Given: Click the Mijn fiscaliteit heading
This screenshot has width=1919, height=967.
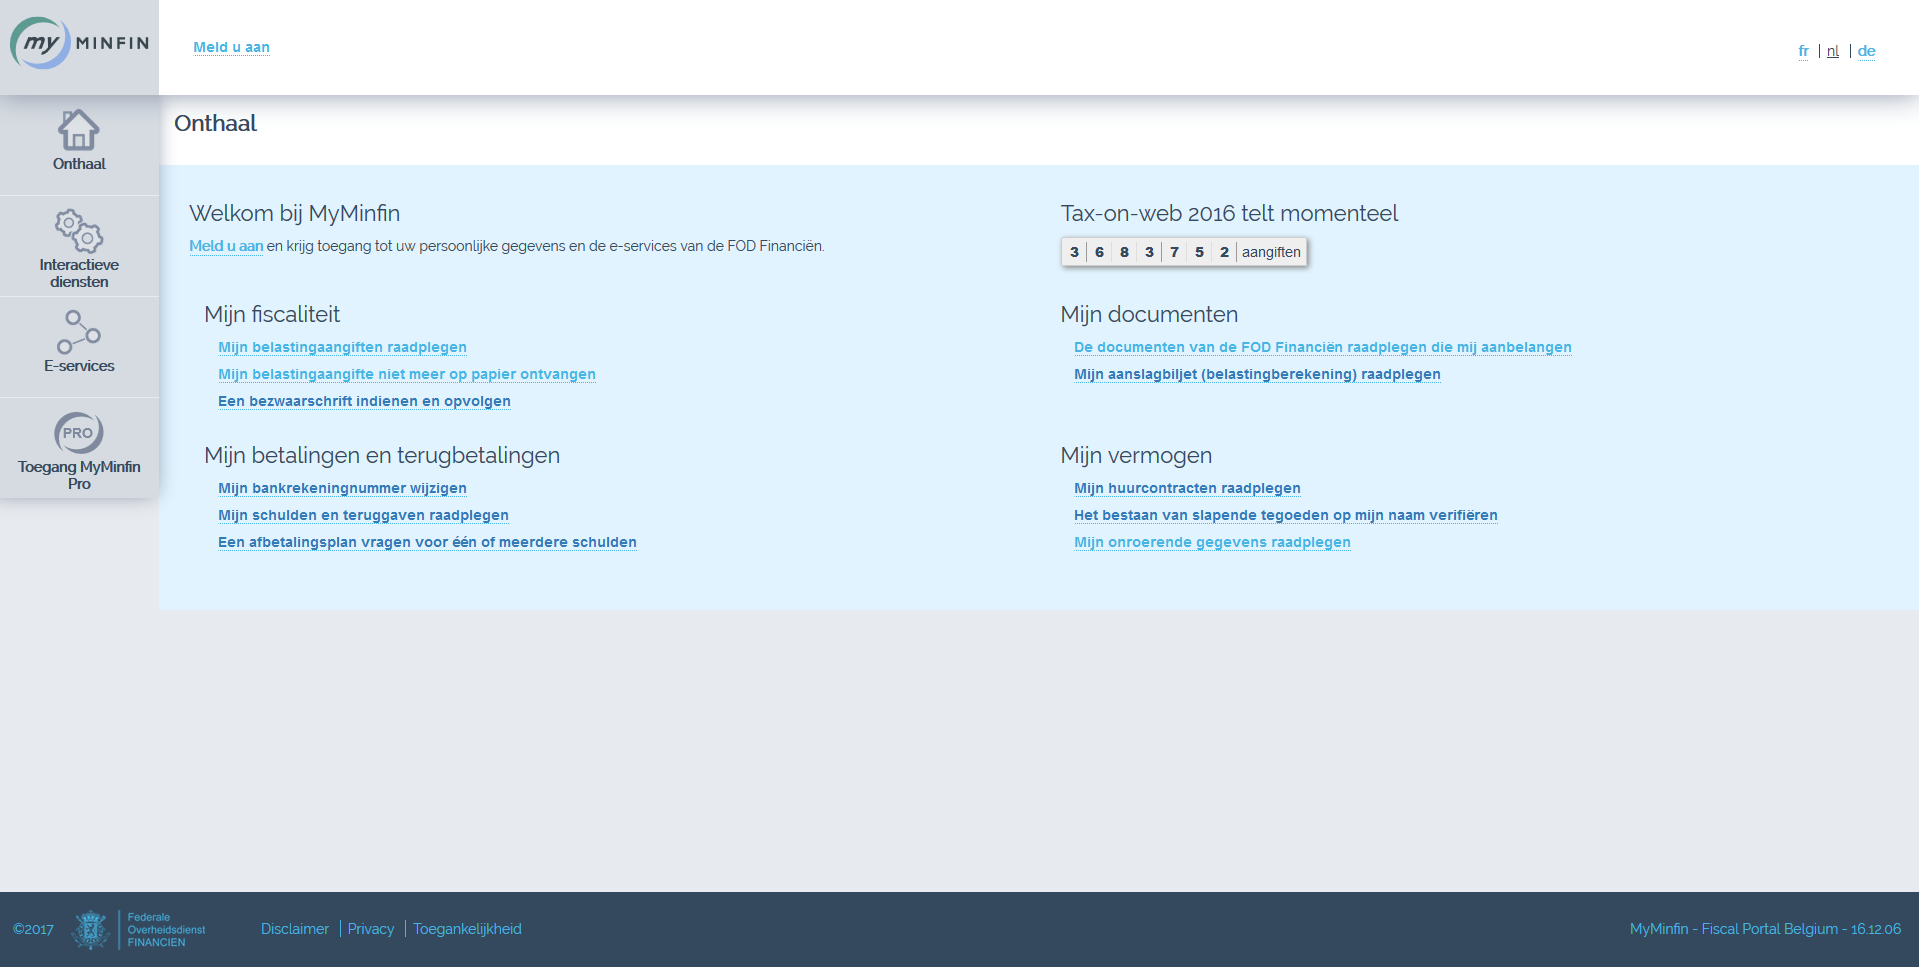Looking at the screenshot, I should [x=272, y=314].
